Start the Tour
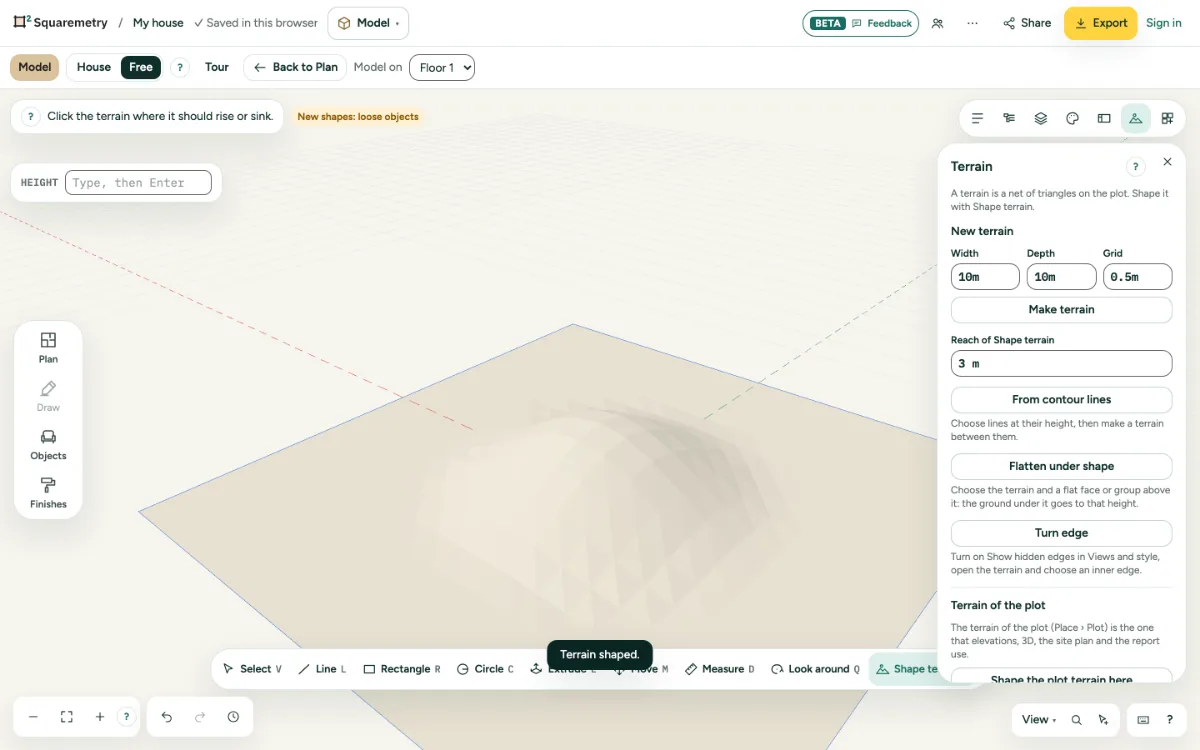Screen dimensions: 1200x750 217,67
